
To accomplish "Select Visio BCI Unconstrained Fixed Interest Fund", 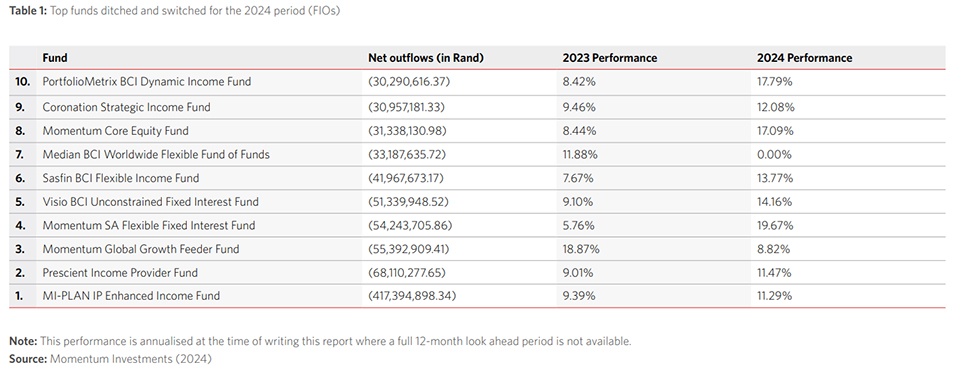I will [x=150, y=202].
